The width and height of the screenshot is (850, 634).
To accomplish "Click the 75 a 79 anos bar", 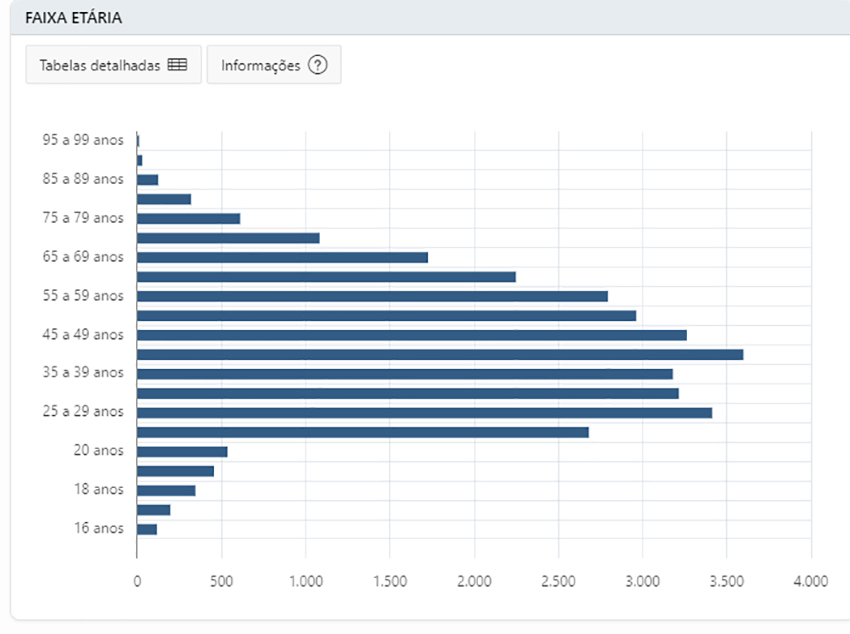I will pos(188,218).
